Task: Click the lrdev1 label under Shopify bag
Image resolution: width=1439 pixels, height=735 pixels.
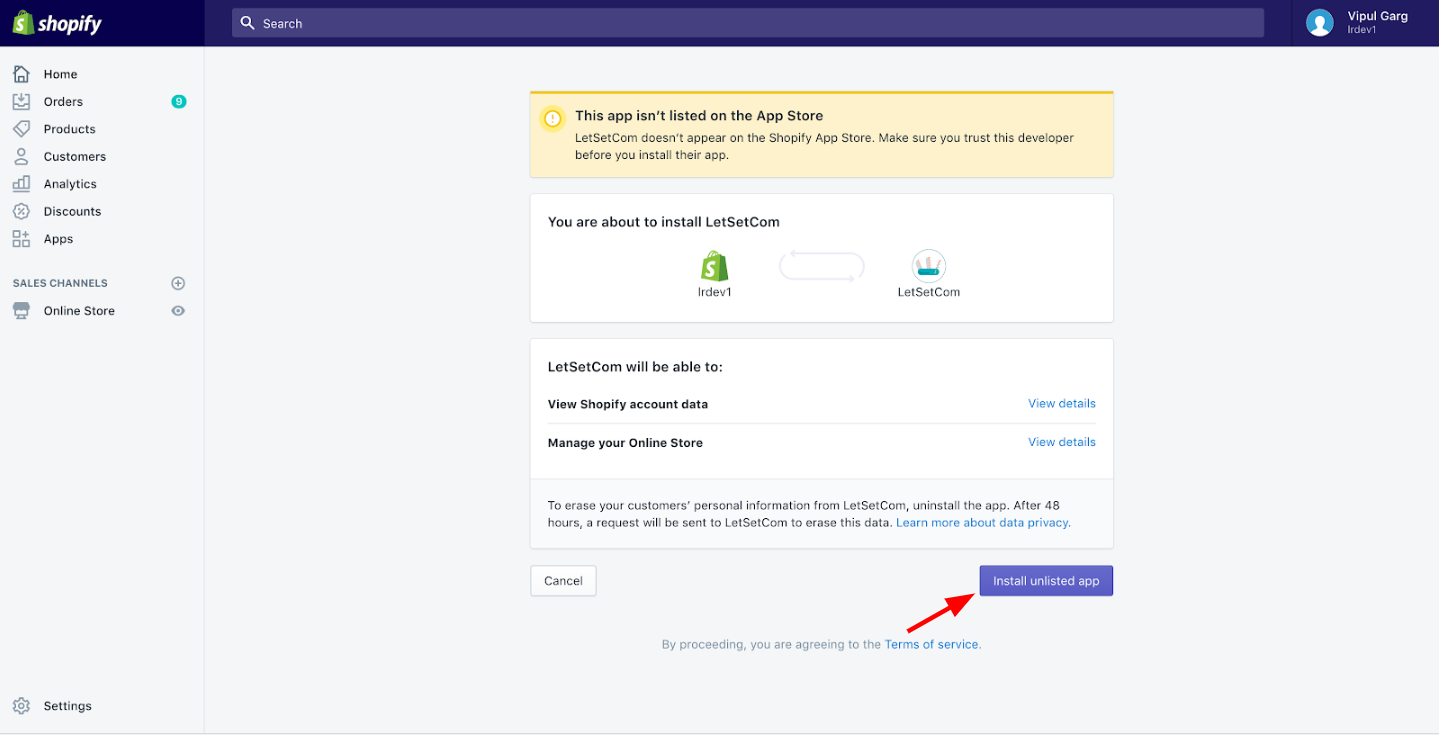Action: [x=714, y=292]
